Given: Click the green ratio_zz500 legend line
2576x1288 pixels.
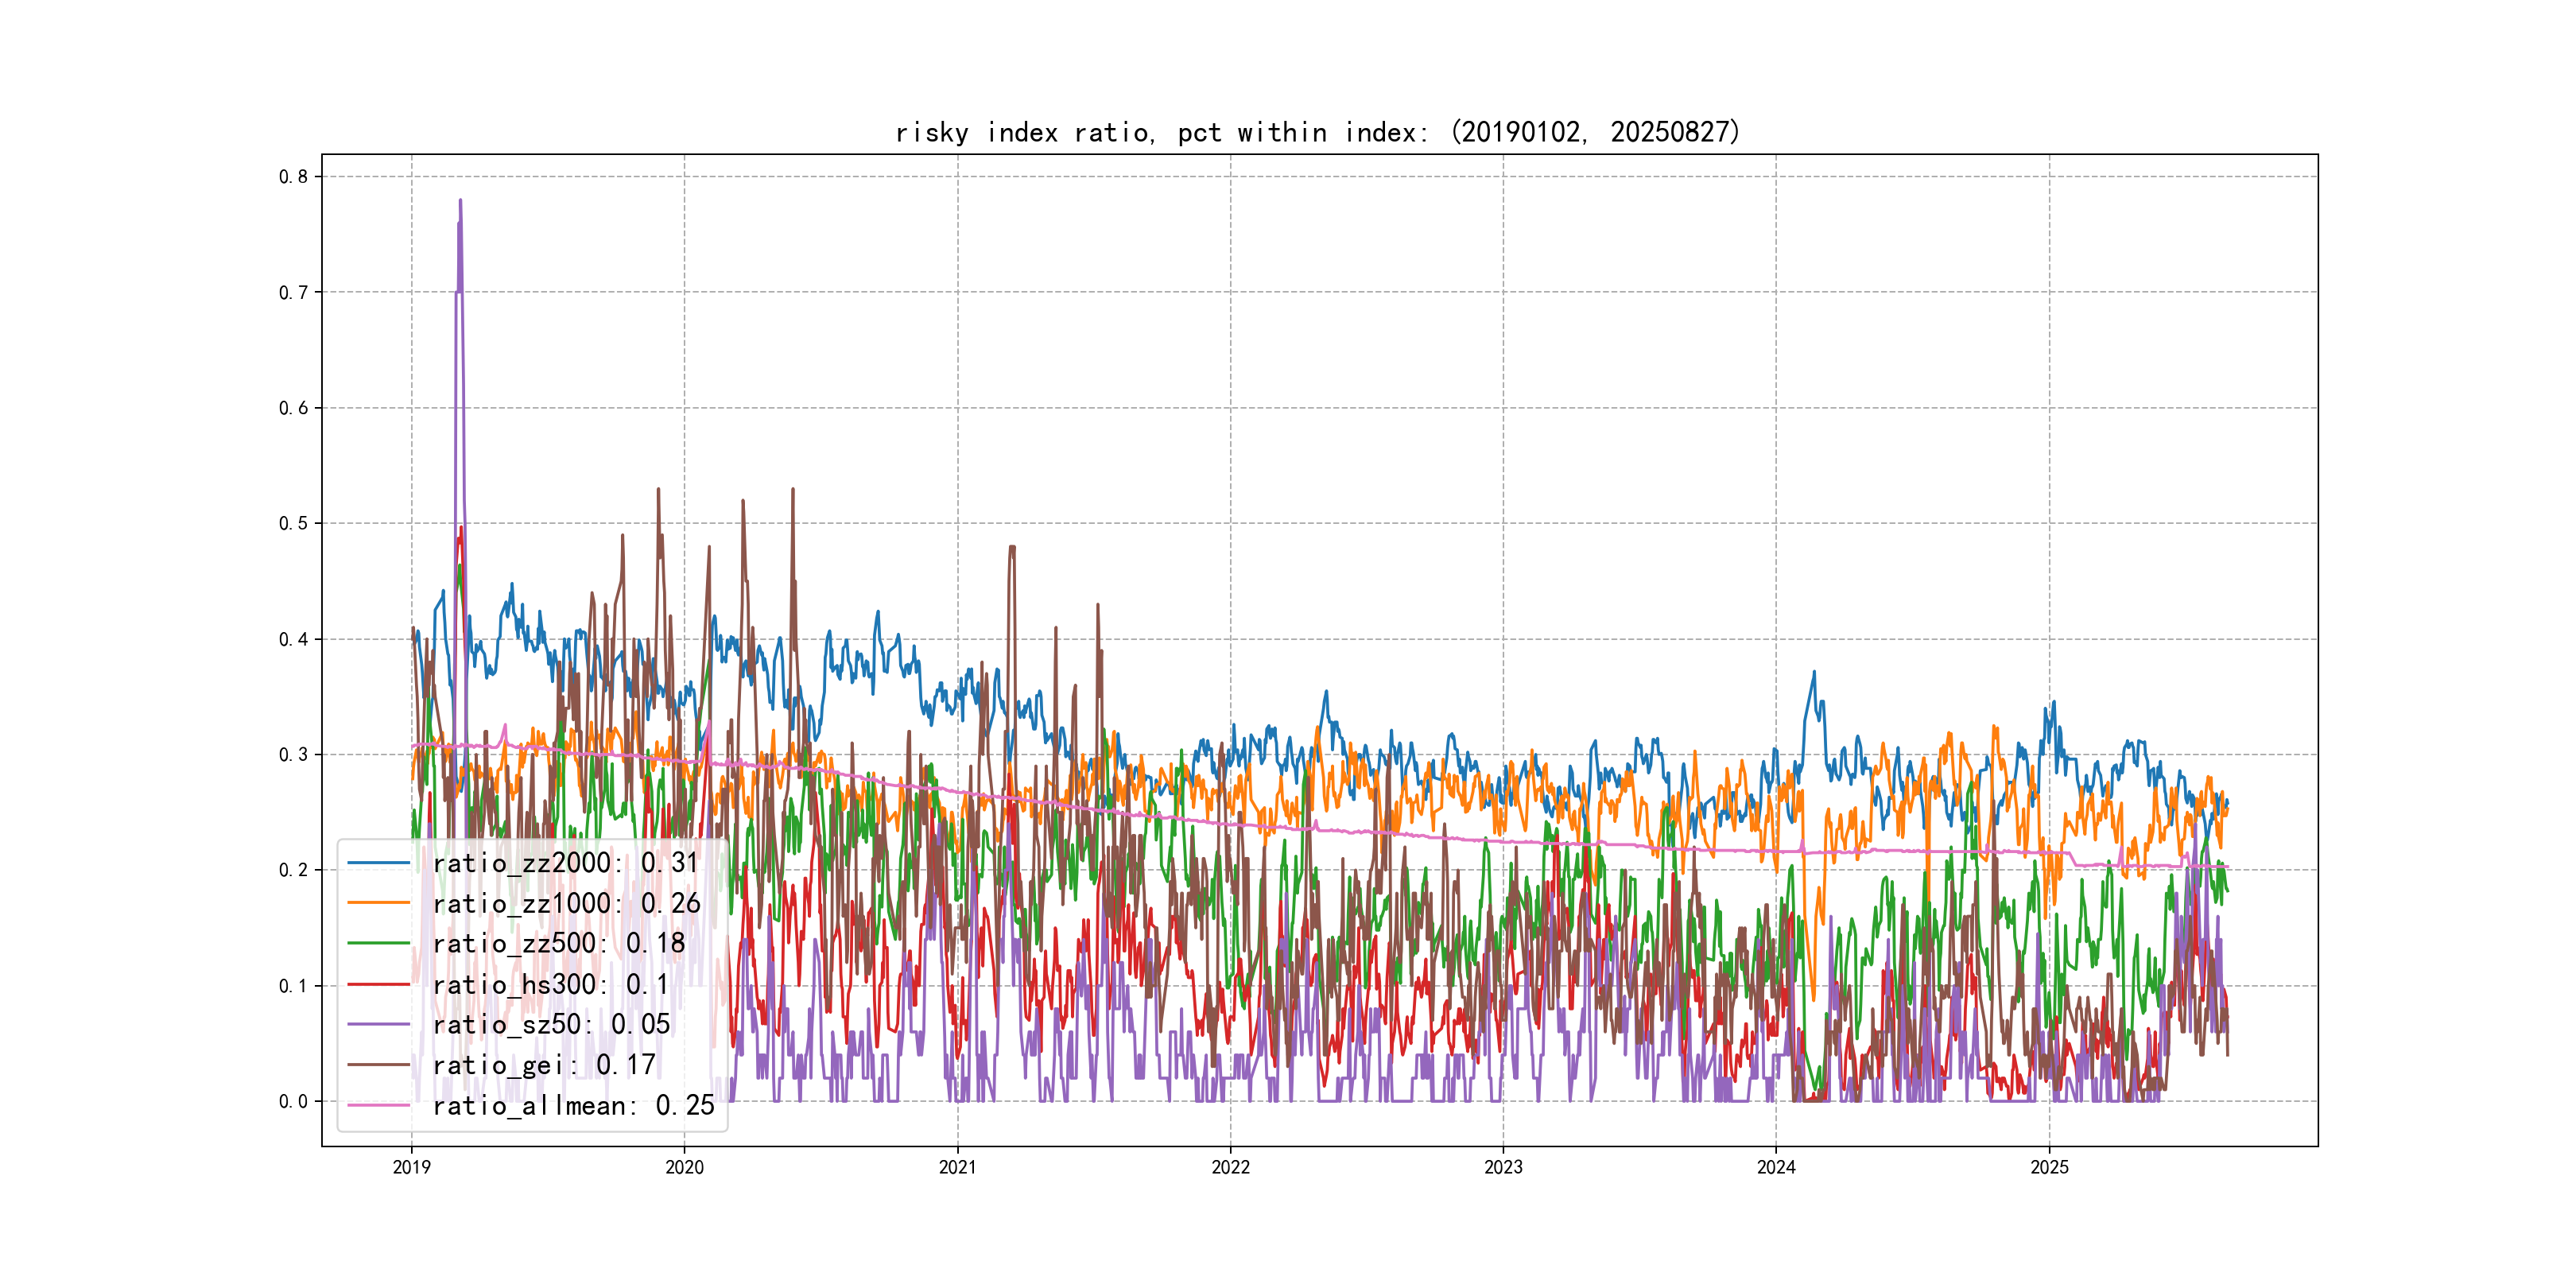Looking at the screenshot, I should point(378,943).
